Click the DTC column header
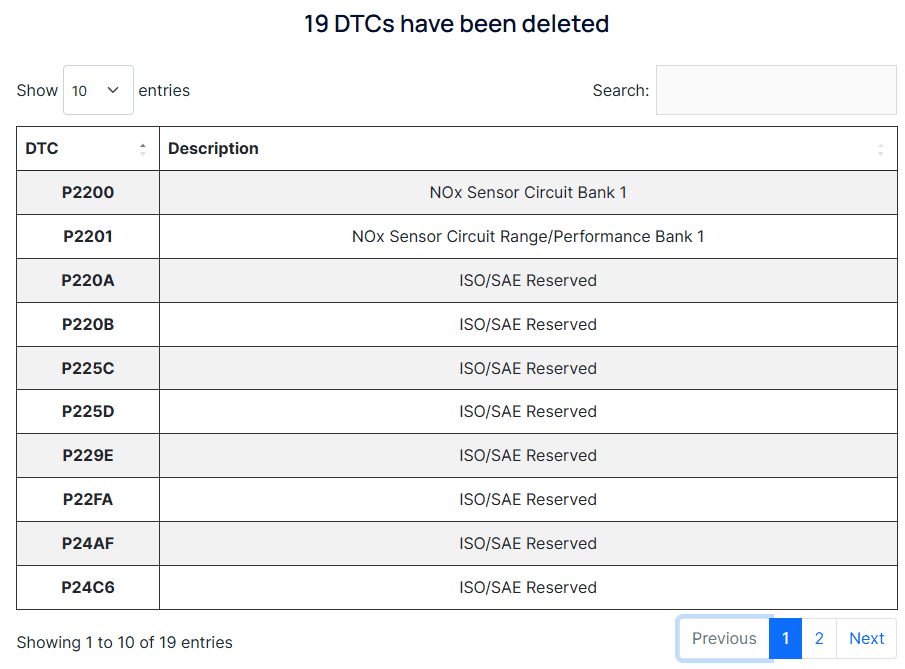Viewport: 905px width, 669px height. 42,149
